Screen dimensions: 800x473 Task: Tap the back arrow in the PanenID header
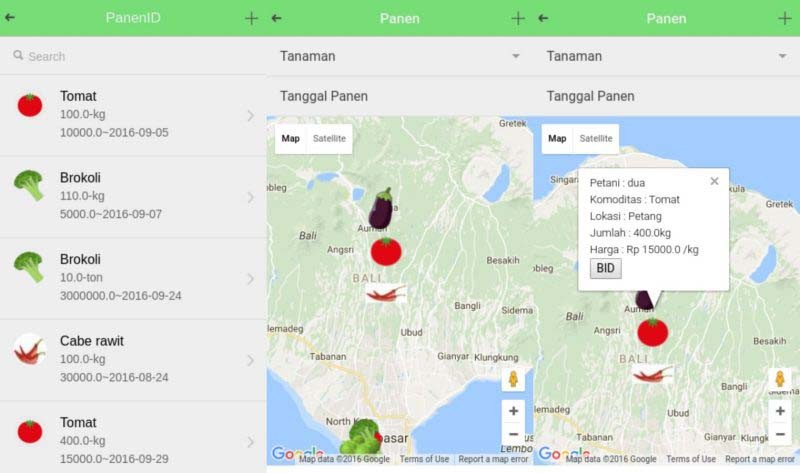[x=10, y=18]
